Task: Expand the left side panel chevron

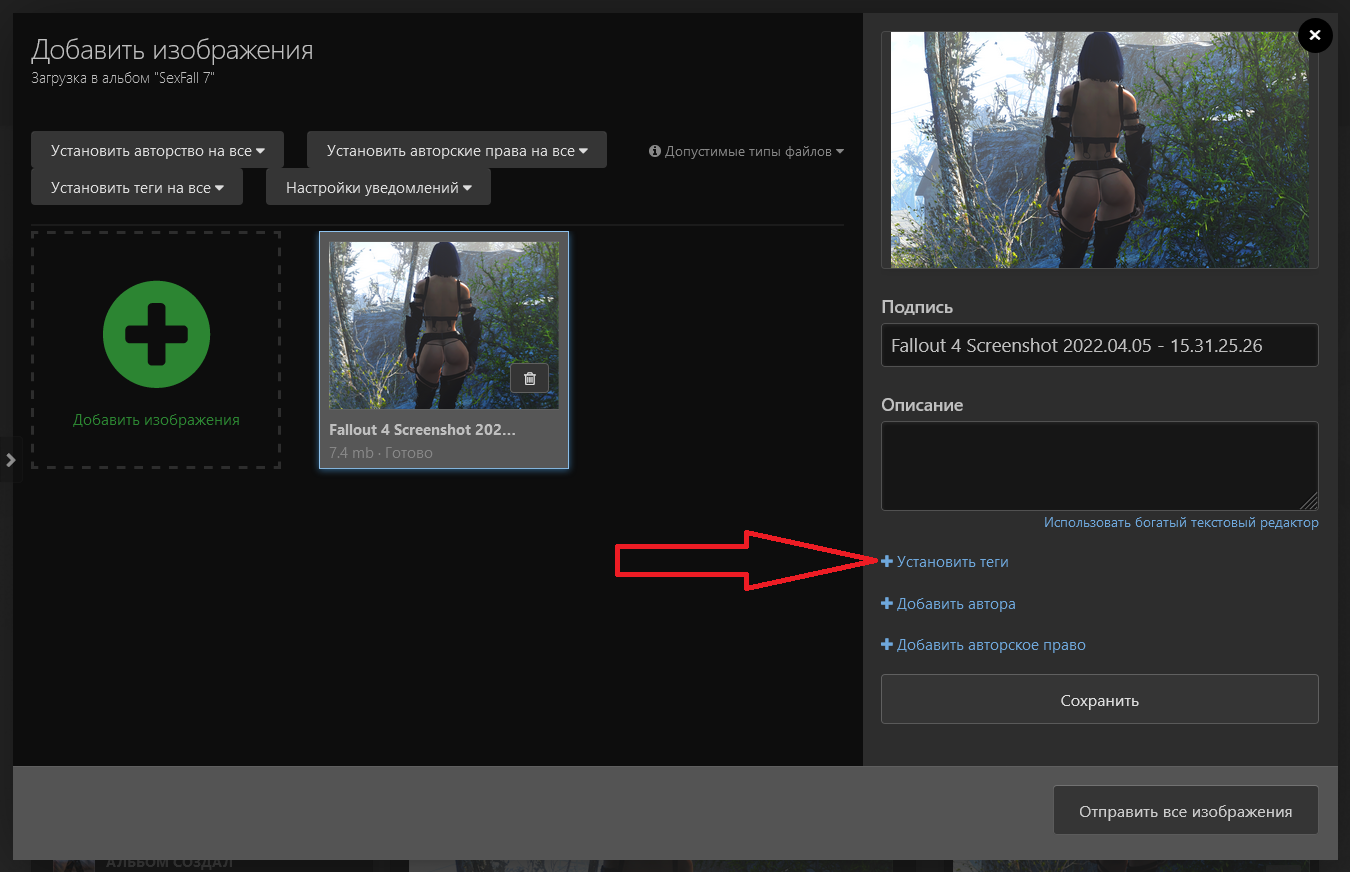Action: click(10, 460)
